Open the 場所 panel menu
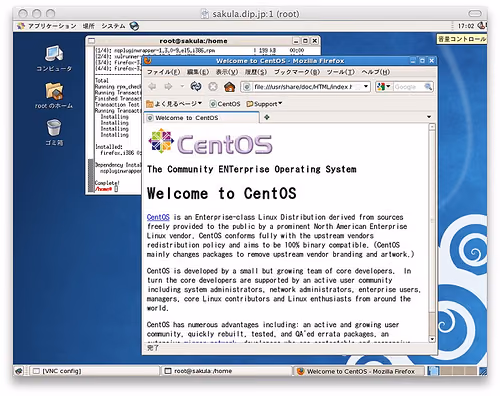 click(89, 26)
